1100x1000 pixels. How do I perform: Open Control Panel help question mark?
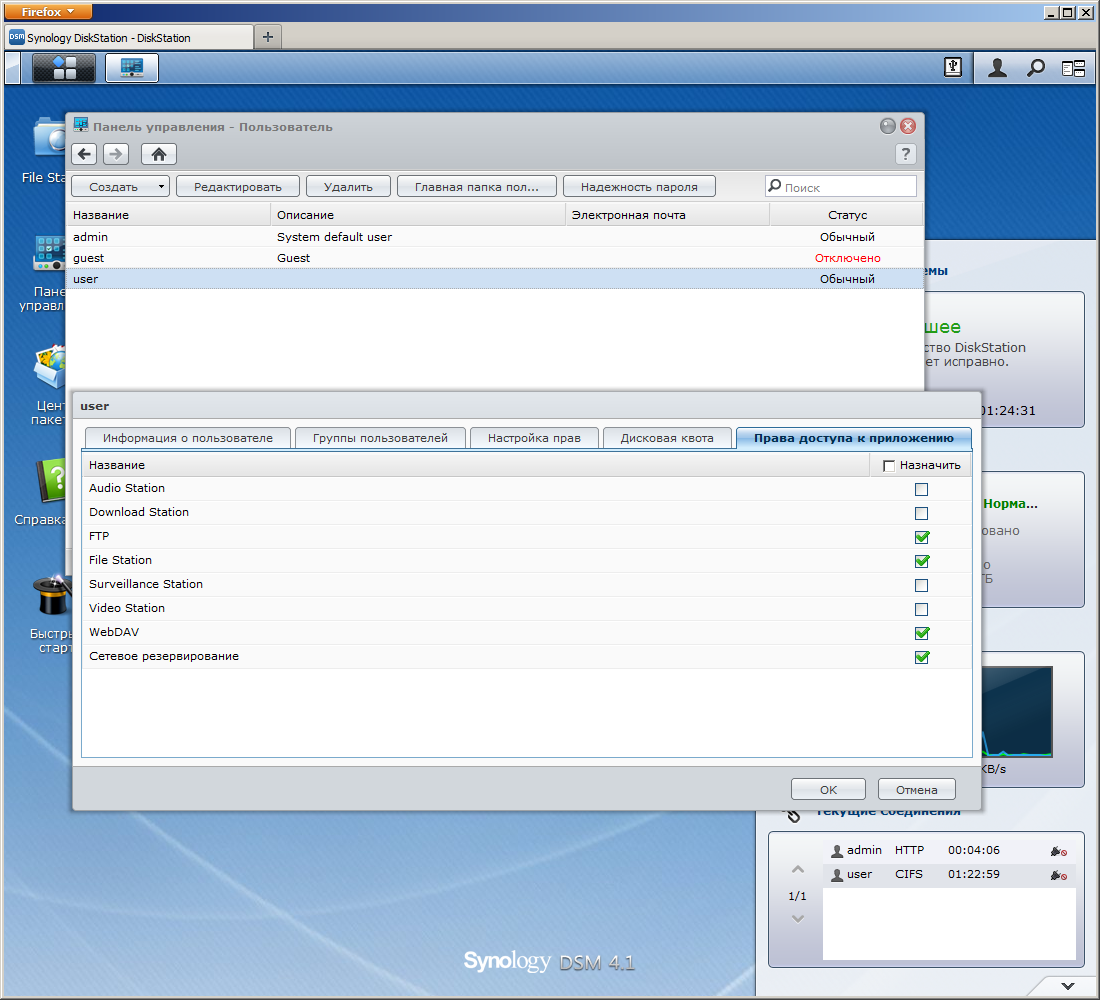click(x=906, y=154)
